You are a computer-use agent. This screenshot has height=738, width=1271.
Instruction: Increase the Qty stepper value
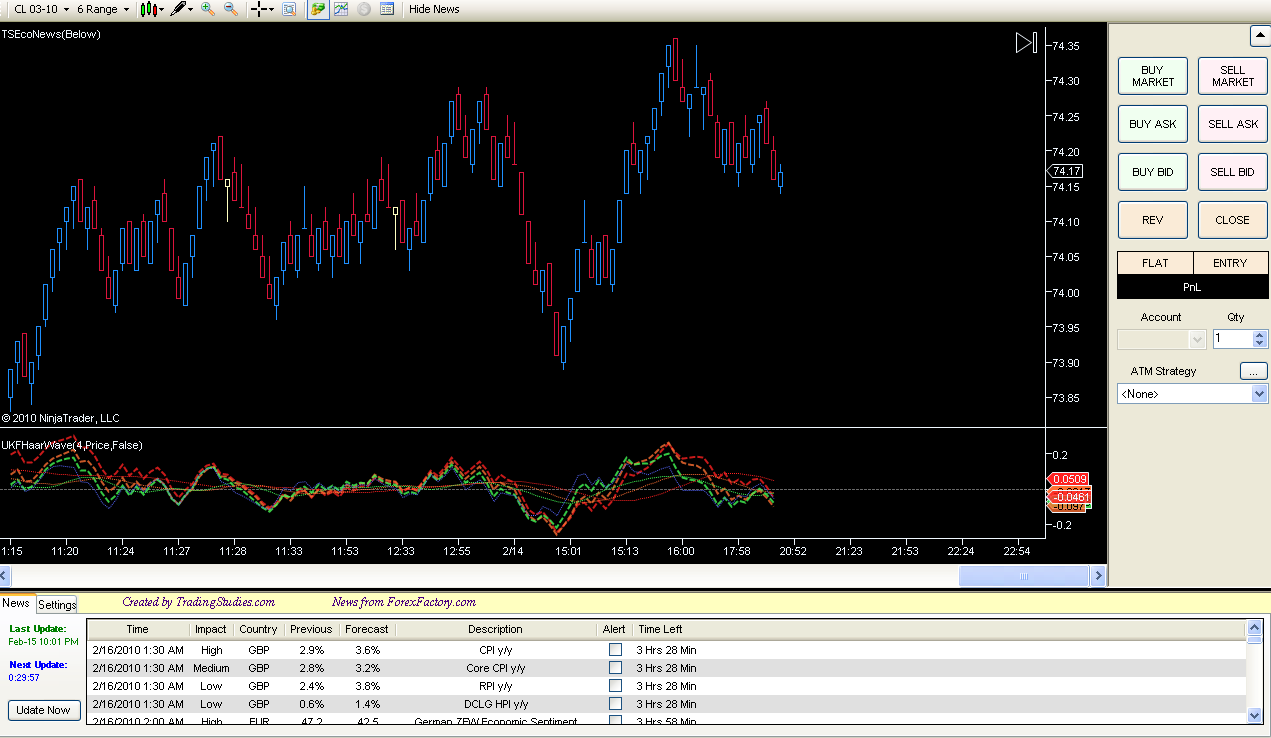(1260, 335)
